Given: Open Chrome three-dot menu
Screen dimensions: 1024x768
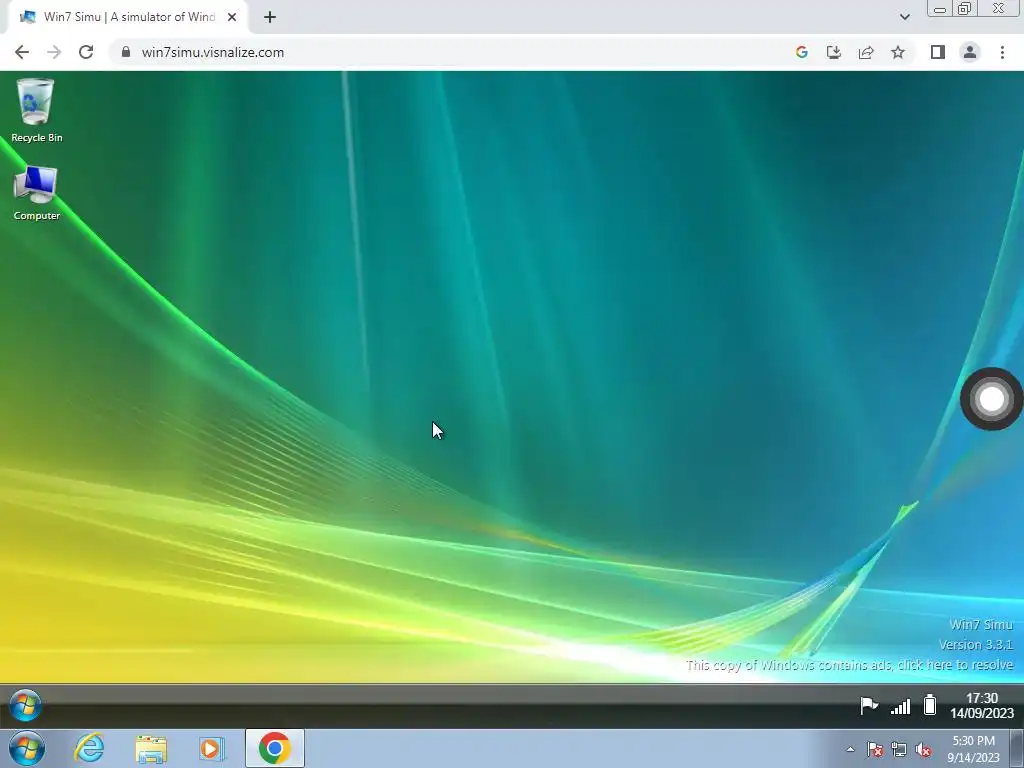Looking at the screenshot, I should [x=1002, y=52].
